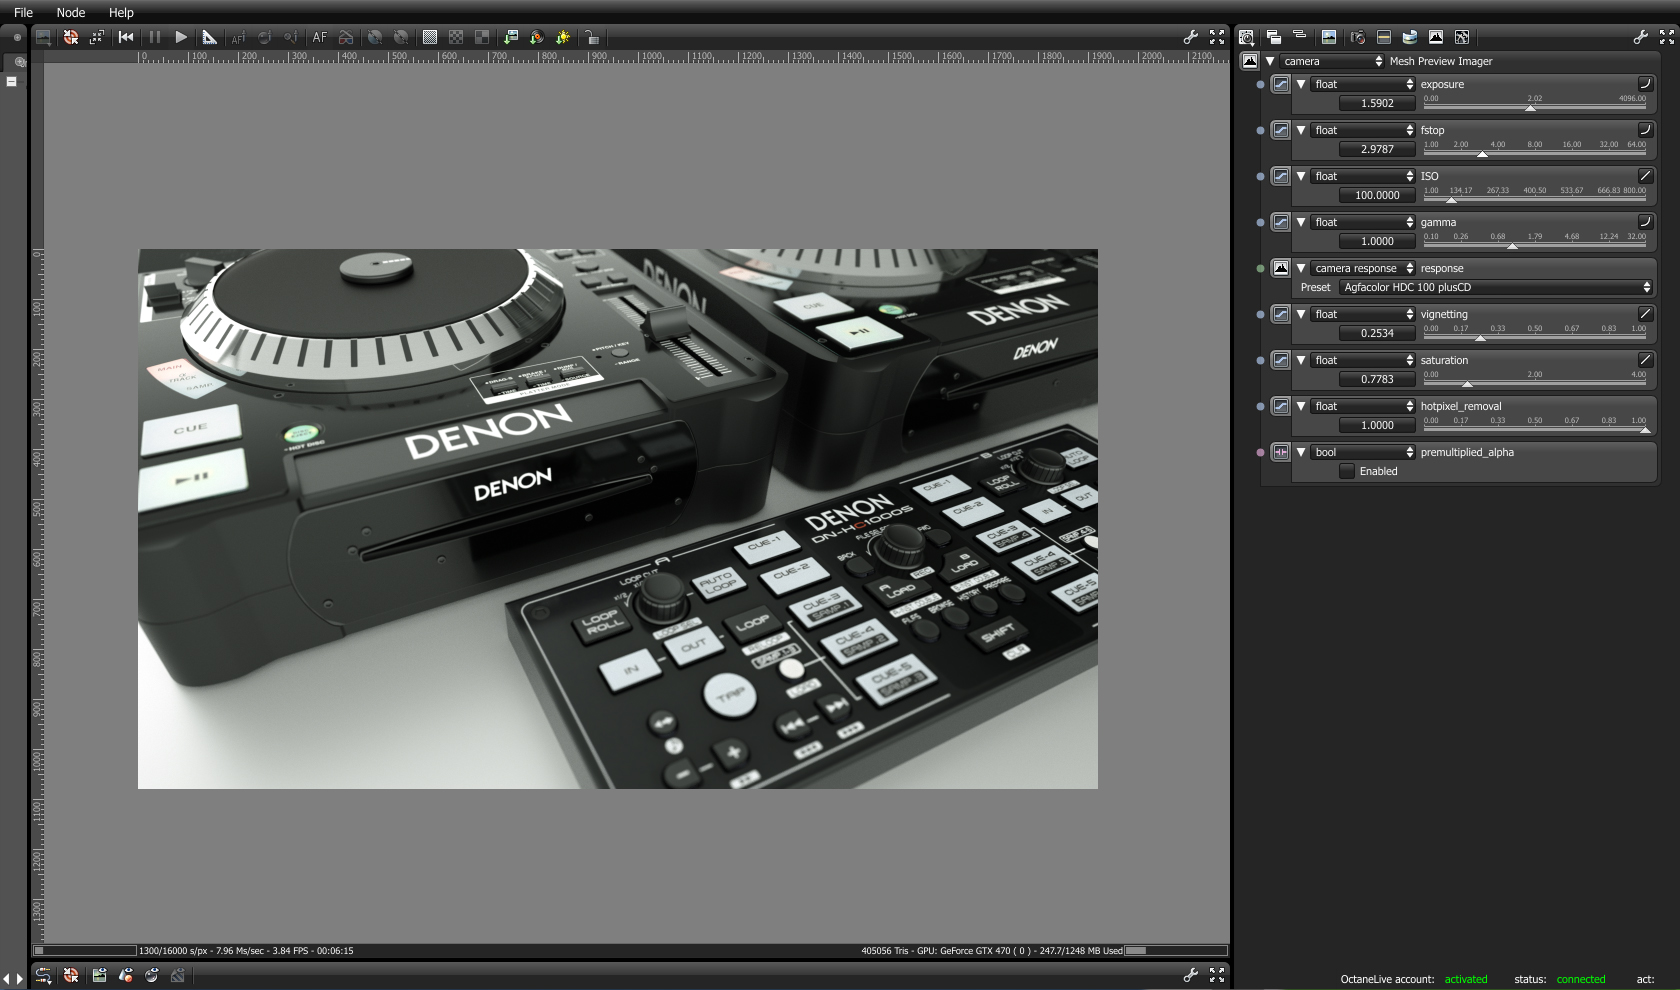Open node inspector wrench settings

pos(1640,37)
